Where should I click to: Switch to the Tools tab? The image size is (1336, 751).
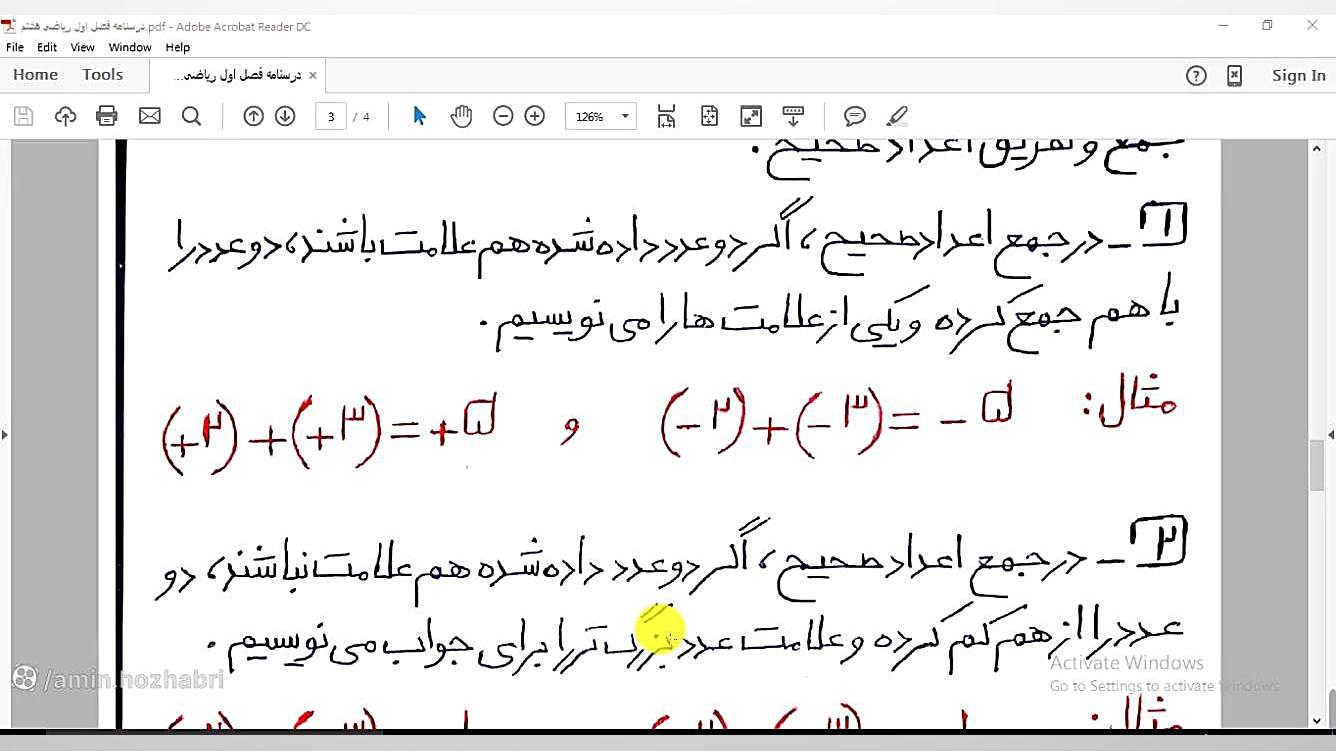pos(103,75)
